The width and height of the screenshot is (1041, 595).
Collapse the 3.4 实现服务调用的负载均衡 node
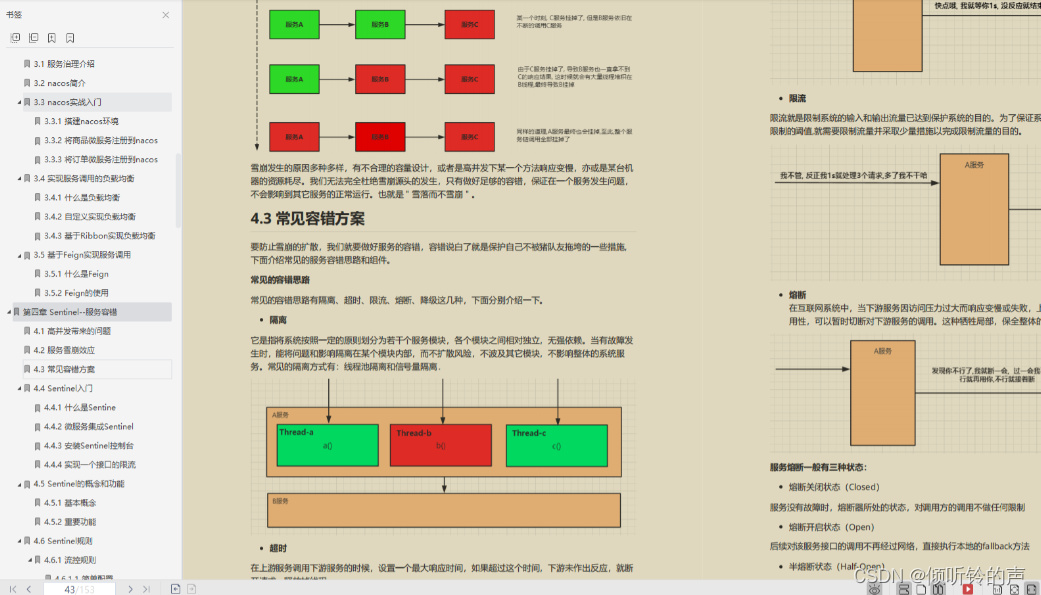click(19, 179)
